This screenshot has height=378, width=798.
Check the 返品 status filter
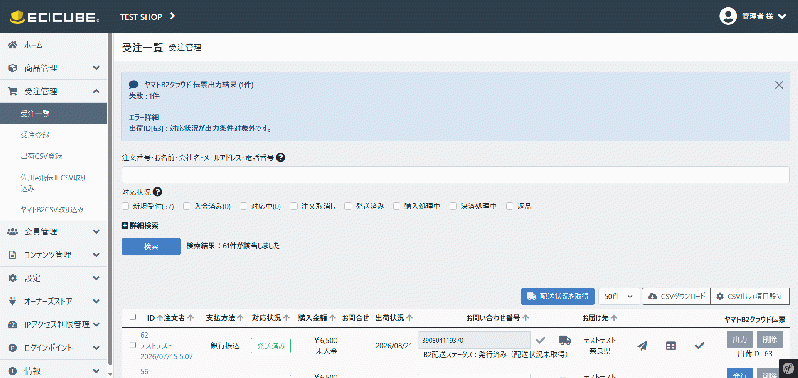coord(509,206)
